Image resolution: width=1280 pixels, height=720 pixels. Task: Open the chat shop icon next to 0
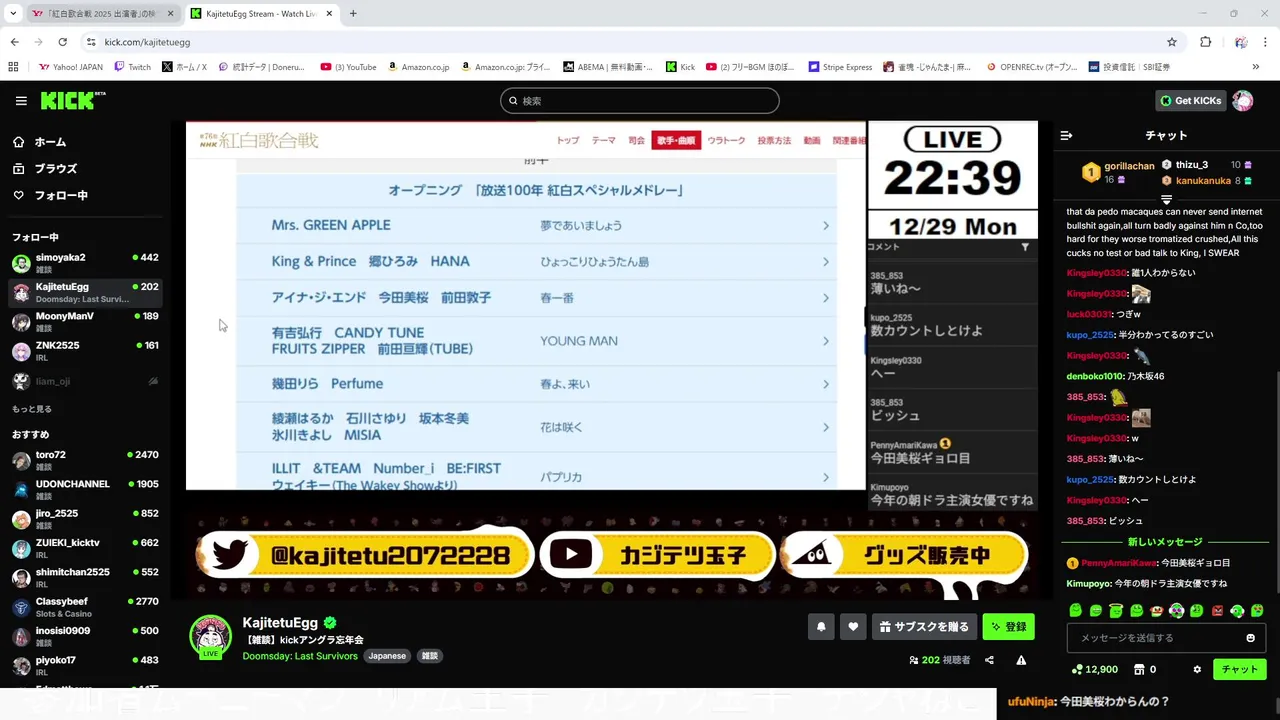pyautogui.click(x=1138, y=670)
